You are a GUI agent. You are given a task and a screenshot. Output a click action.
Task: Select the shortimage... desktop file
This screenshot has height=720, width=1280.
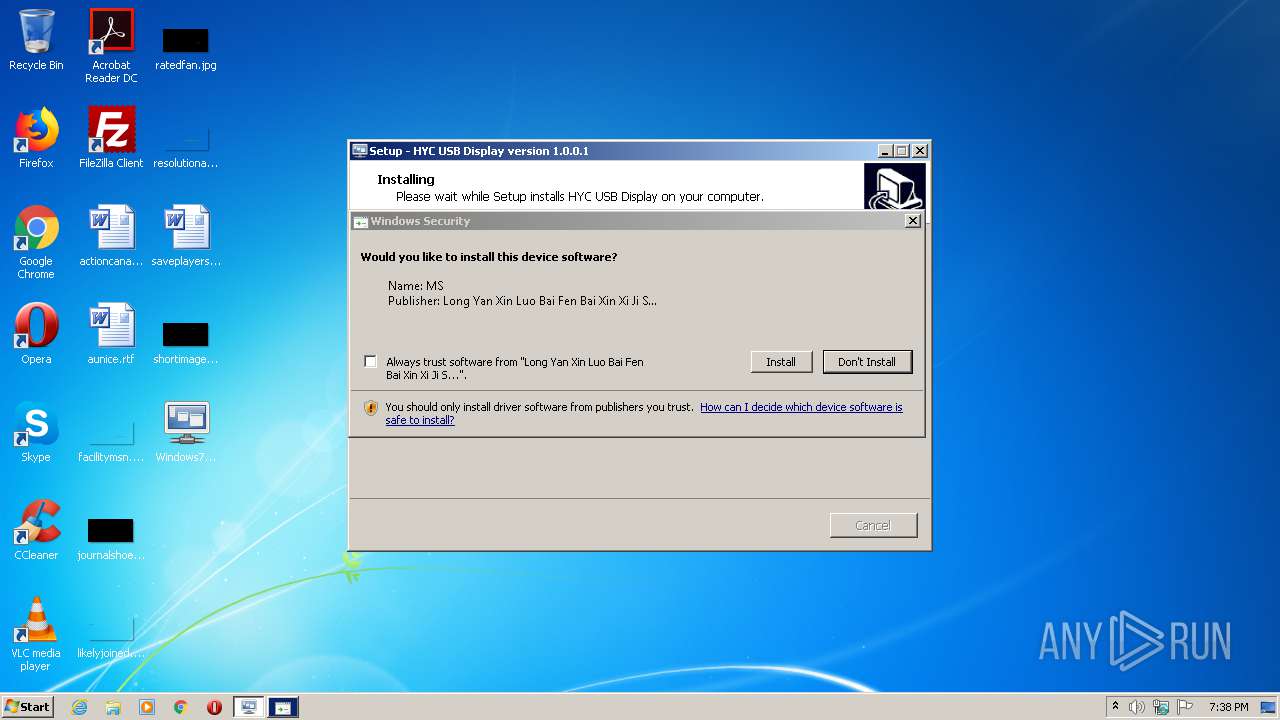coord(186,342)
